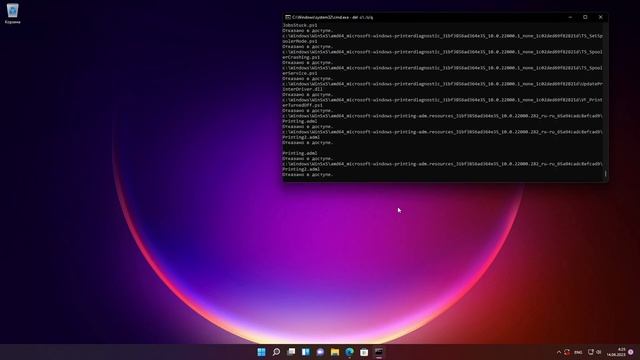
Task: Open the volume tray icon
Action: pos(599,352)
